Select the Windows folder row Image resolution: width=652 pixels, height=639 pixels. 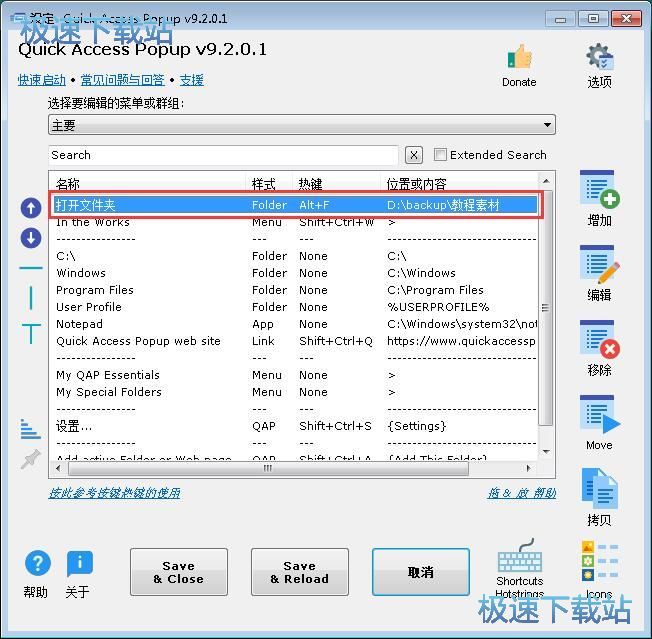tap(295, 273)
